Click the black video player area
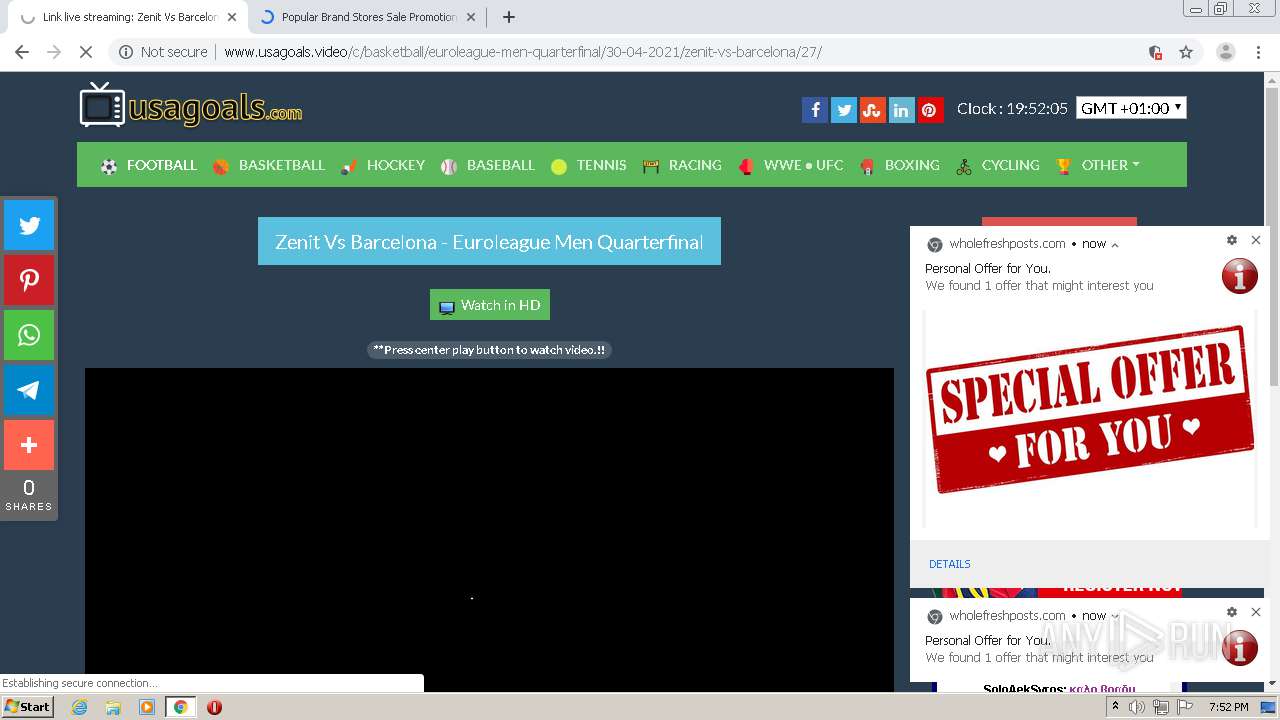1280x720 pixels. (489, 530)
